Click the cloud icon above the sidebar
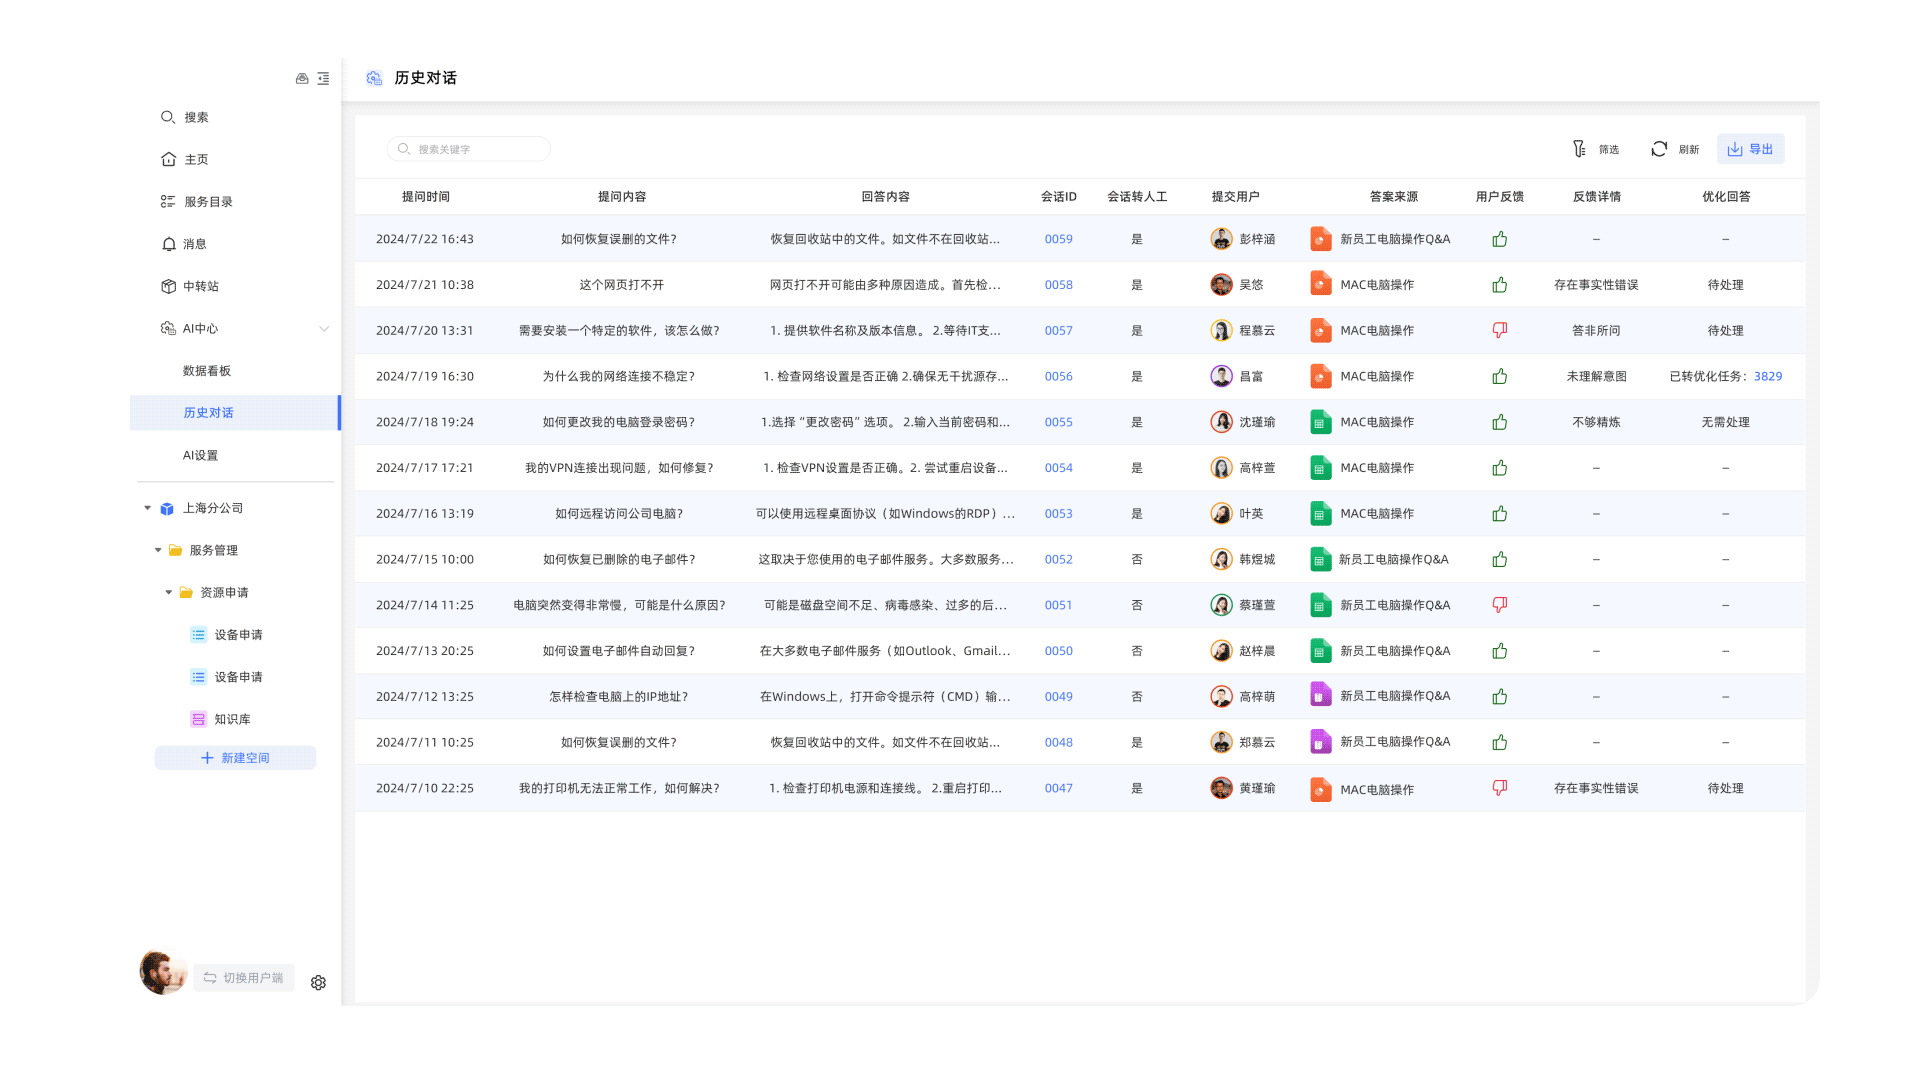Image resolution: width=1920 pixels, height=1080 pixels. click(x=302, y=78)
